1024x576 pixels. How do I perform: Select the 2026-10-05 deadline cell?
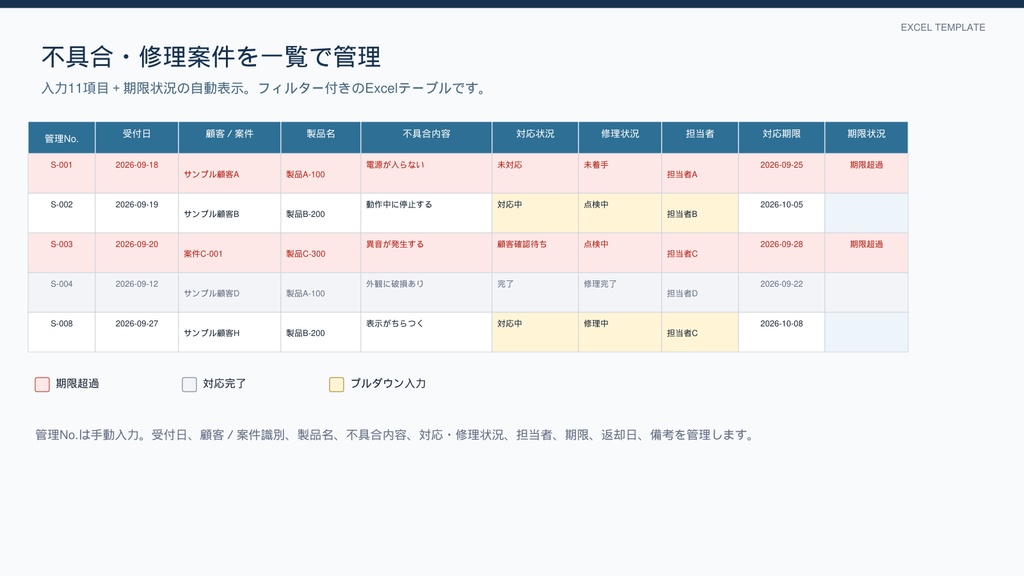click(781, 214)
